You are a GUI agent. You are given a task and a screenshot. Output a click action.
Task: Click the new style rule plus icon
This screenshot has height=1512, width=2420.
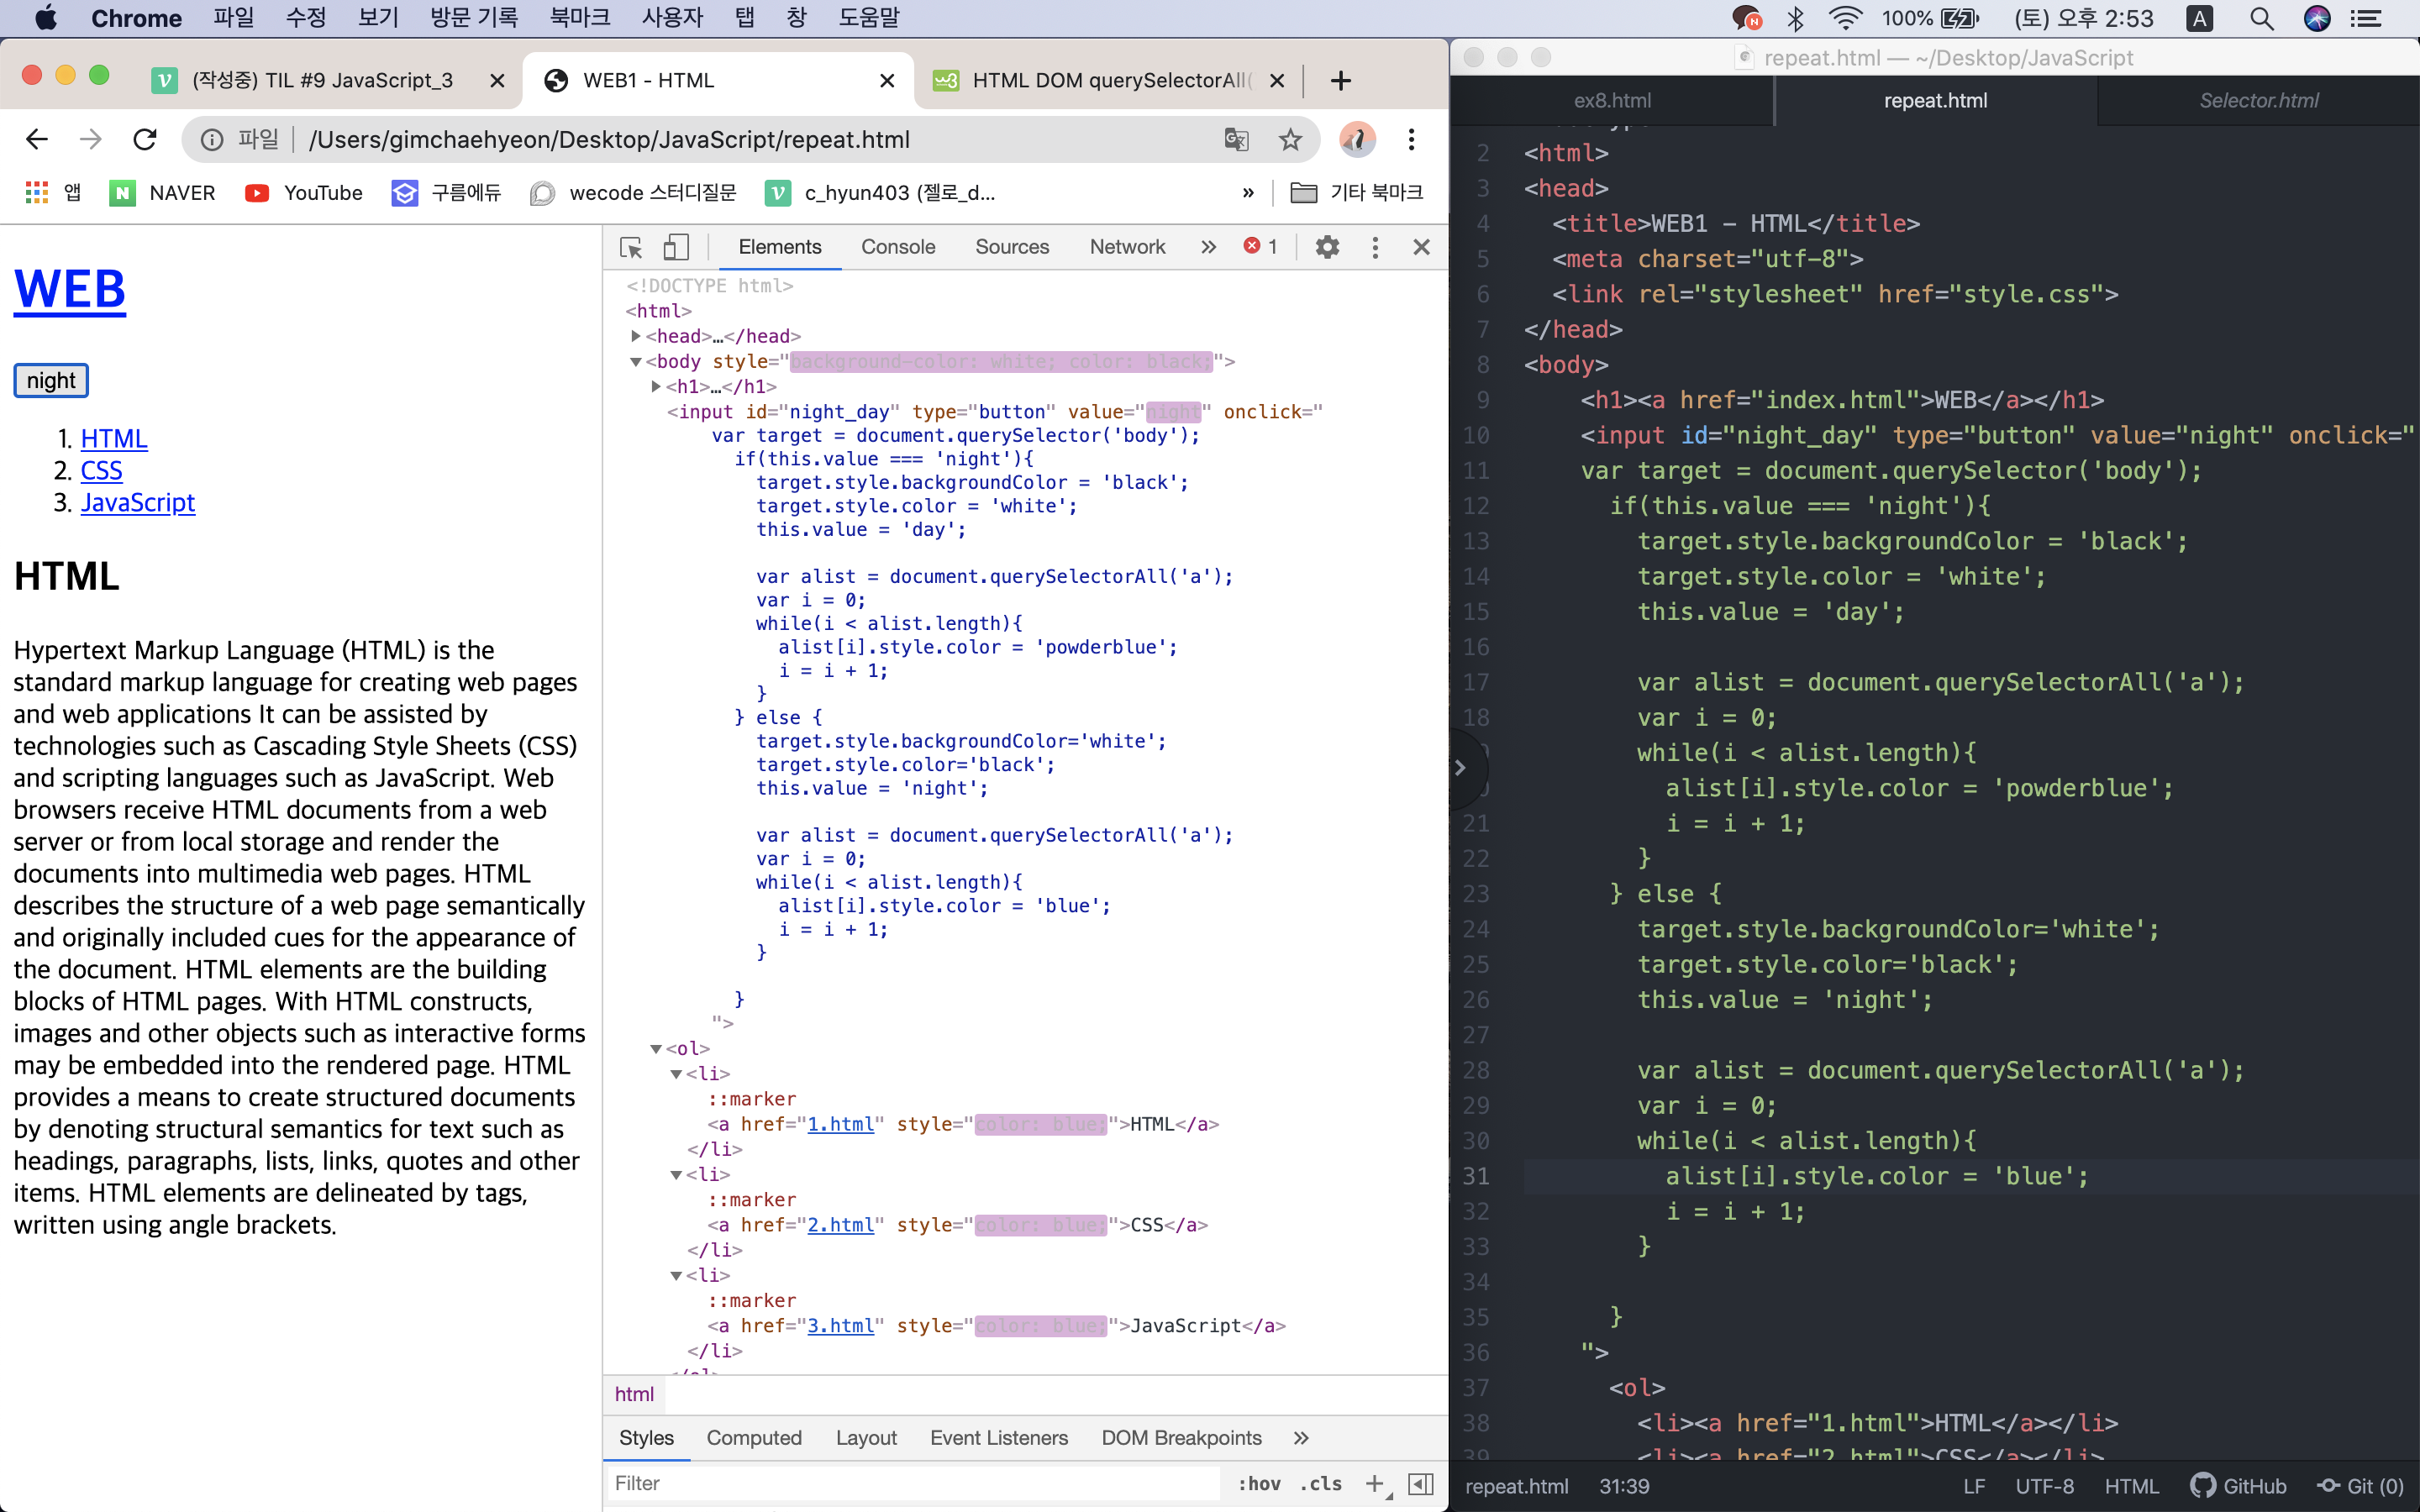click(1376, 1484)
